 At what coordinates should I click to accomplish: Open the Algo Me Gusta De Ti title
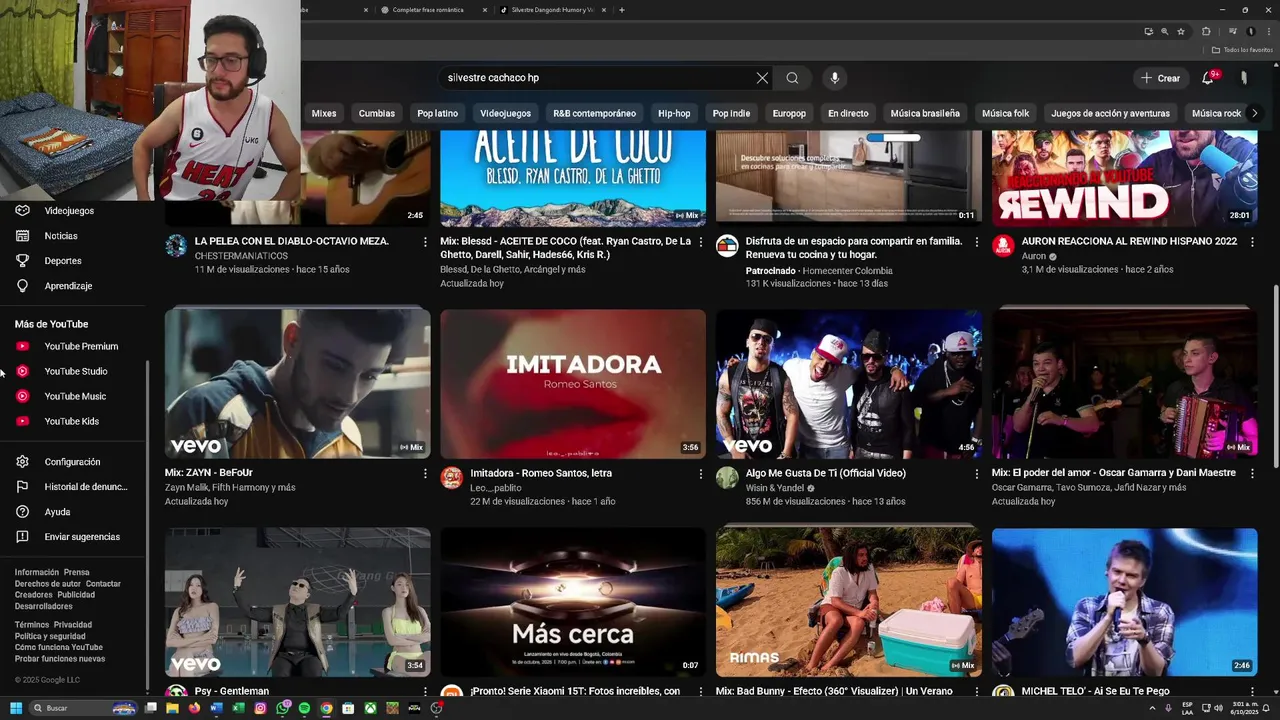point(826,473)
